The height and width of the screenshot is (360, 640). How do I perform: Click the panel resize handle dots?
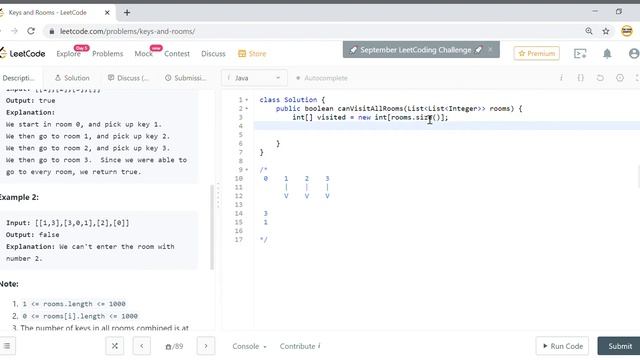coord(218,195)
